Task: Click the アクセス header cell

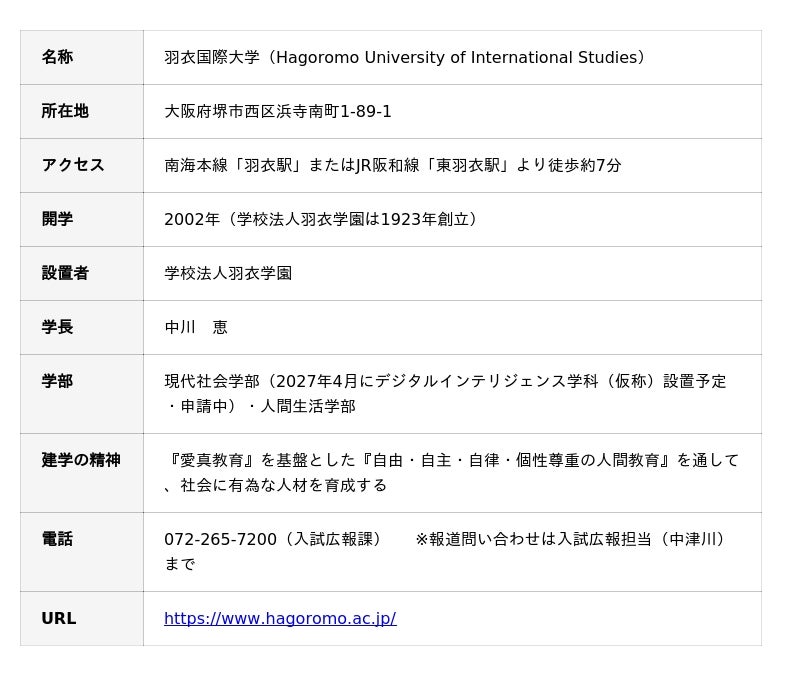Action: [x=82, y=165]
